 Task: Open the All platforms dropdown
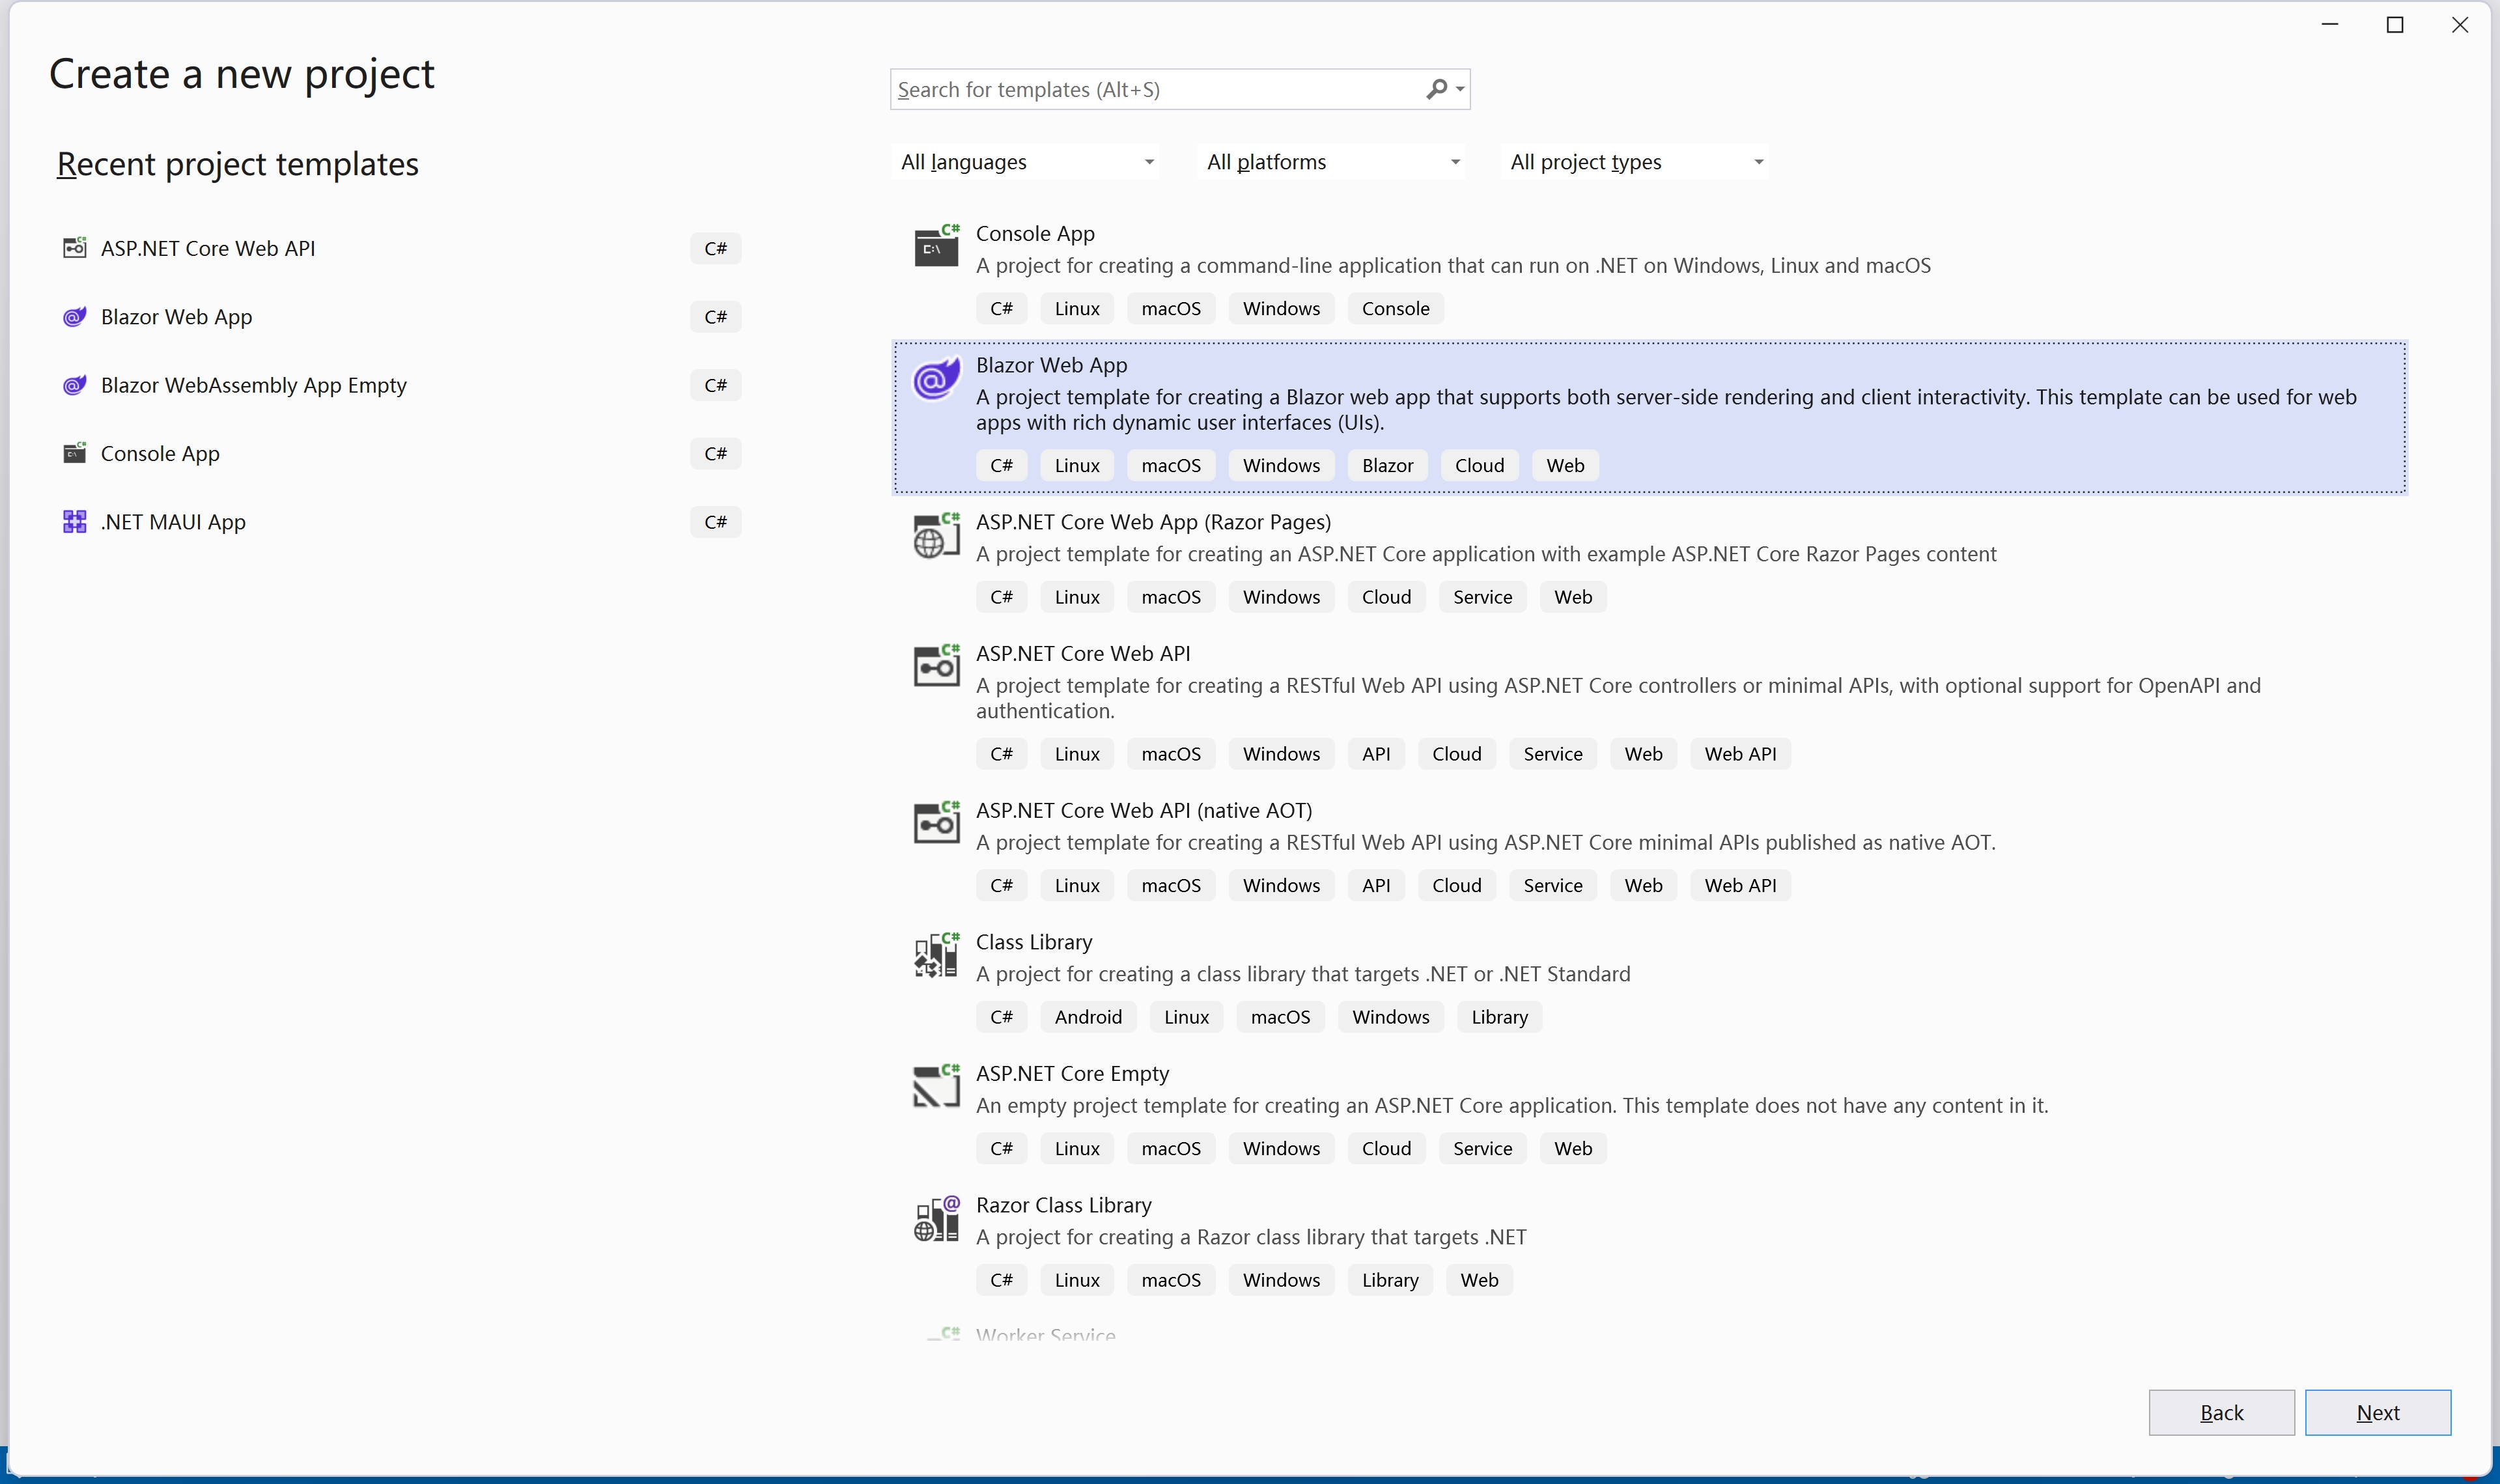pyautogui.click(x=1331, y=162)
